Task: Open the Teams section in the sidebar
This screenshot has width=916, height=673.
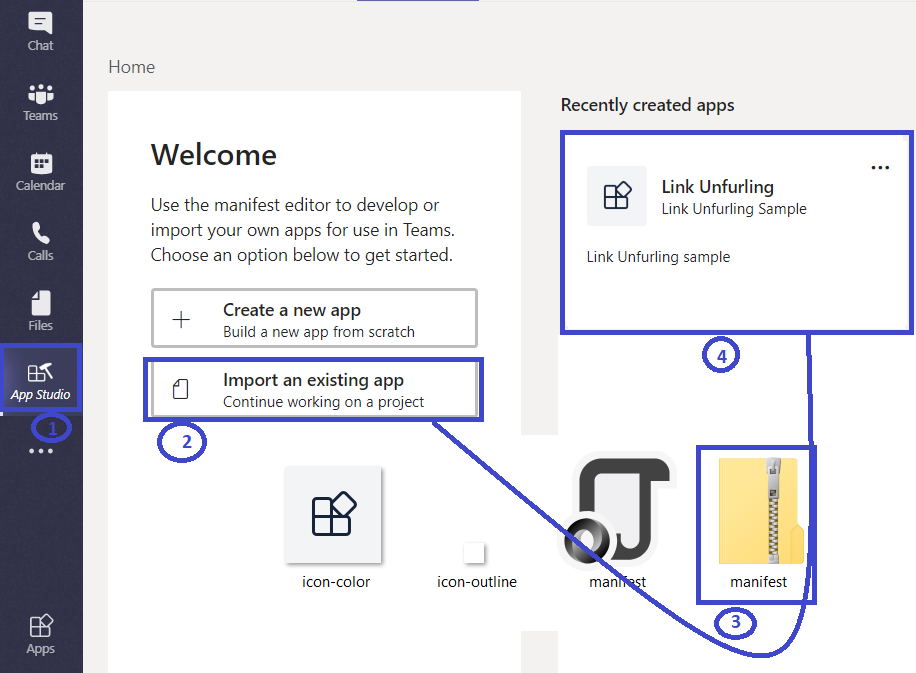Action: tap(40, 100)
